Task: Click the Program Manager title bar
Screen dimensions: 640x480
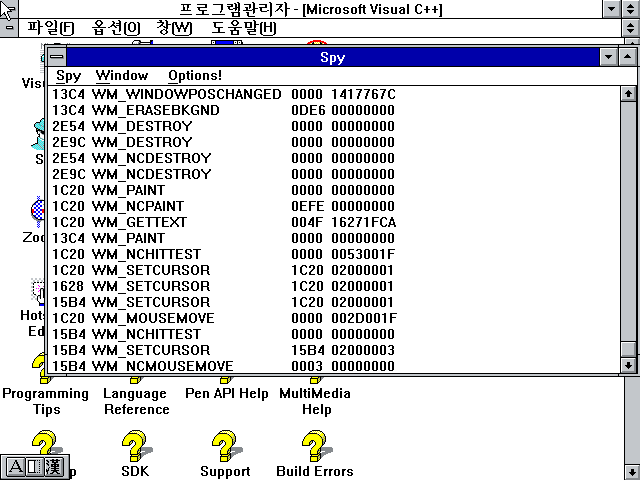Action: click(311, 9)
